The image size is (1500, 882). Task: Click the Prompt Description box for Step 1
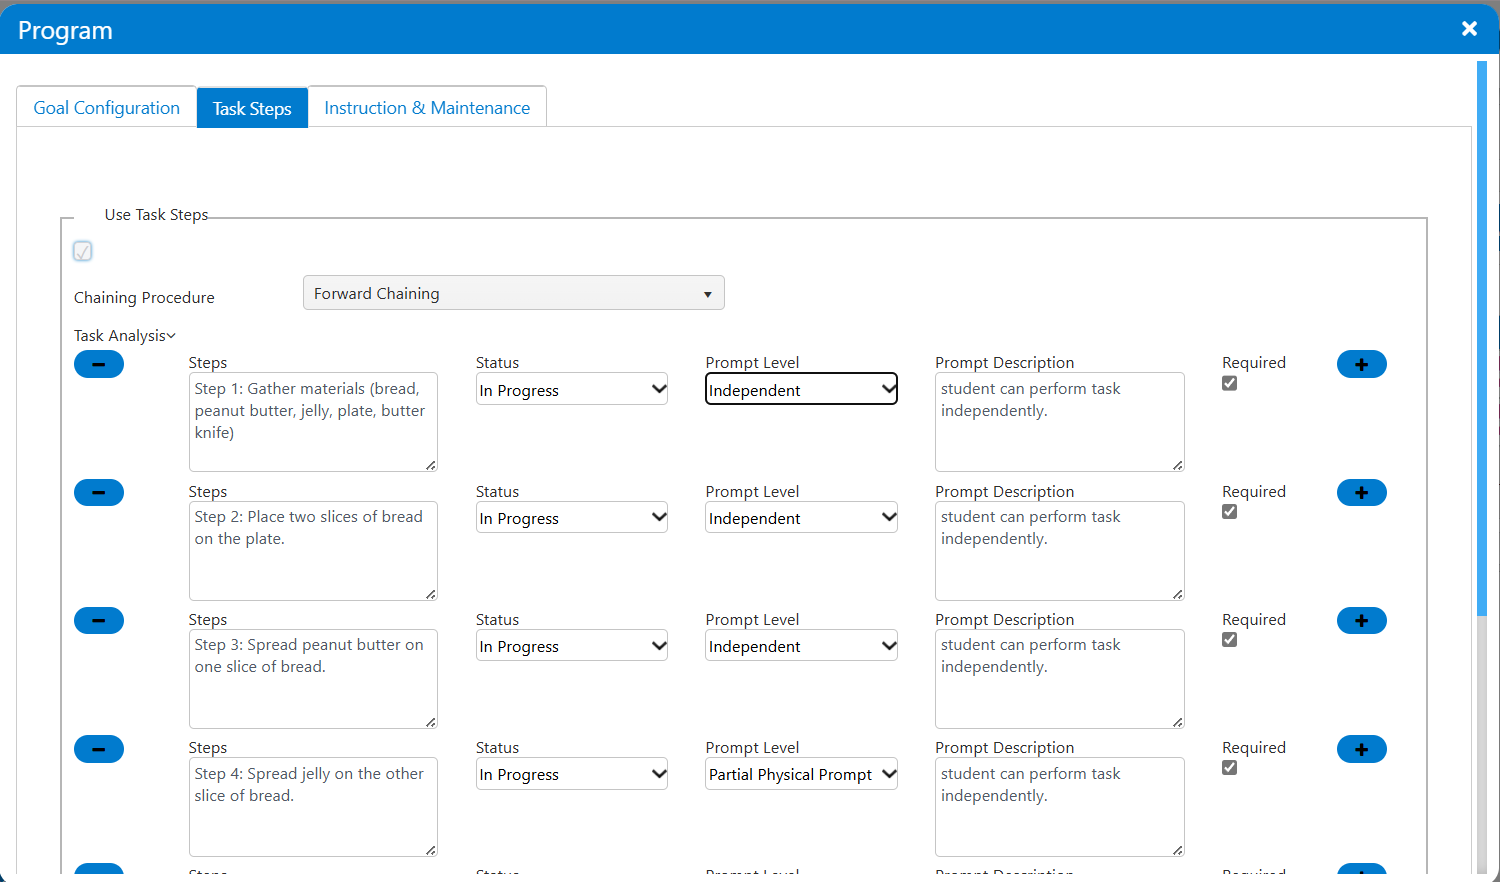click(1060, 422)
